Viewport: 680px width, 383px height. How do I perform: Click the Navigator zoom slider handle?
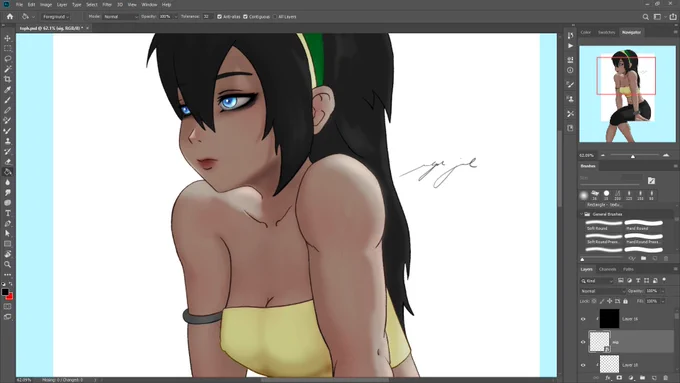click(633, 156)
